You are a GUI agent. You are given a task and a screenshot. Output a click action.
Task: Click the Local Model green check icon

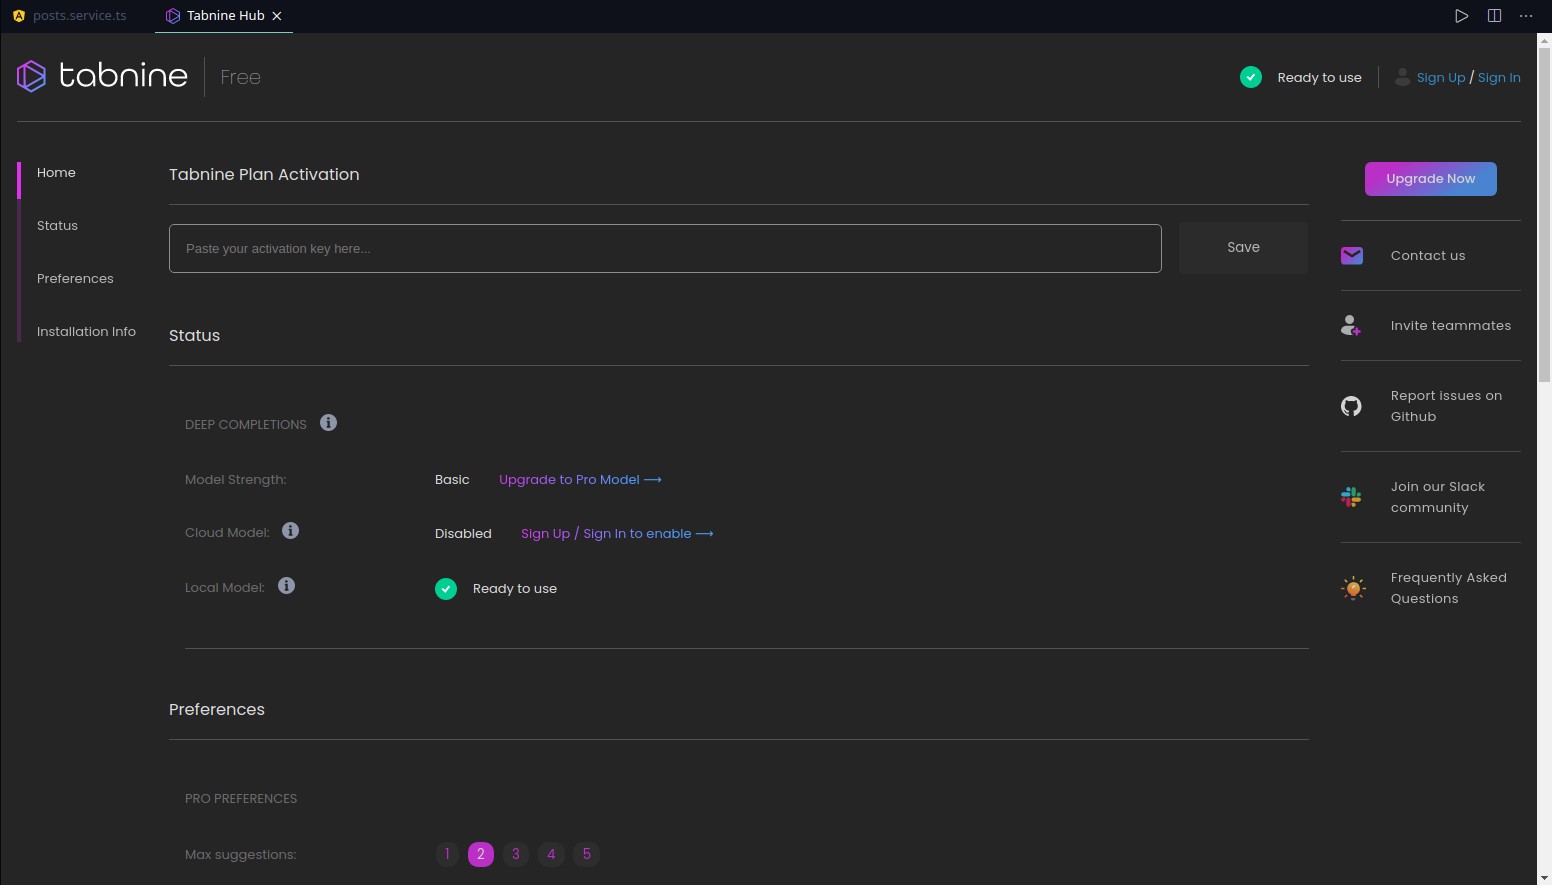[446, 589]
